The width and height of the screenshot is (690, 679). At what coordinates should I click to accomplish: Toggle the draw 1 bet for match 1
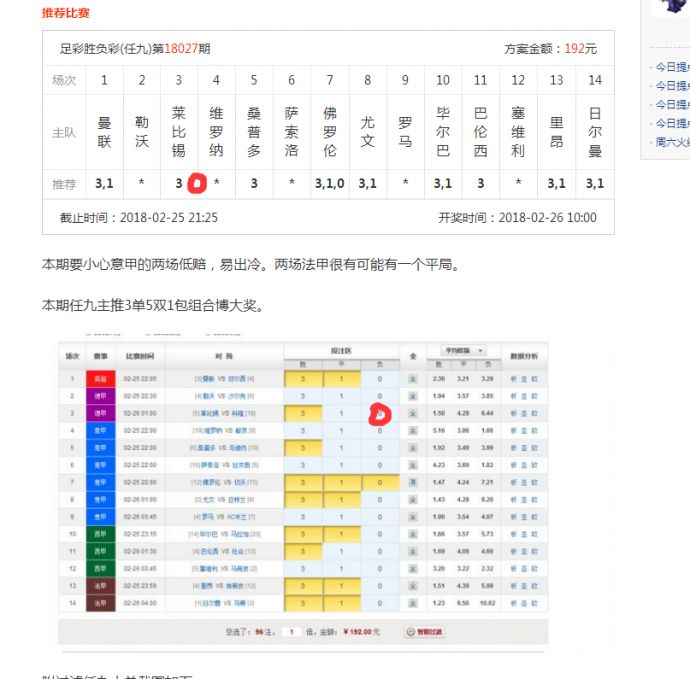(341, 379)
